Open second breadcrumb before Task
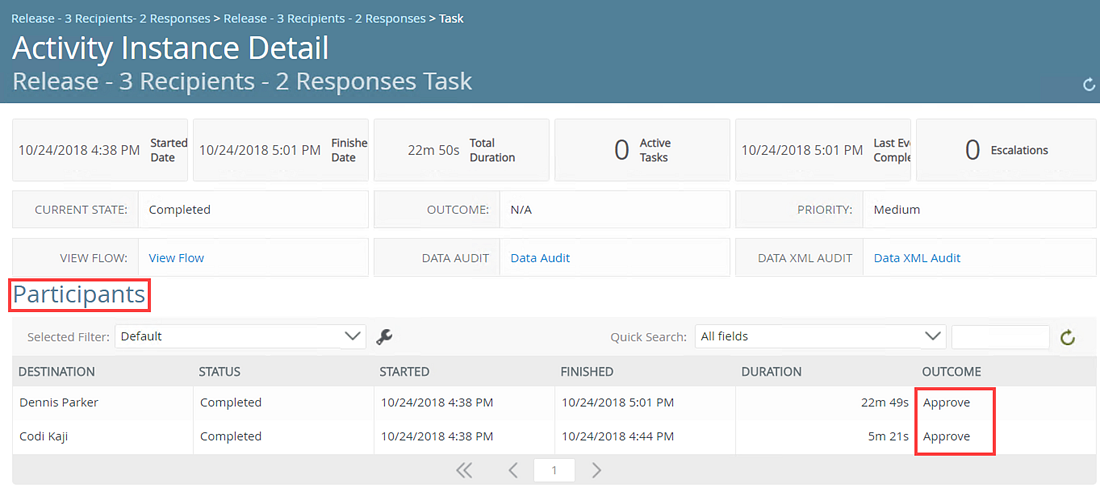 [324, 18]
